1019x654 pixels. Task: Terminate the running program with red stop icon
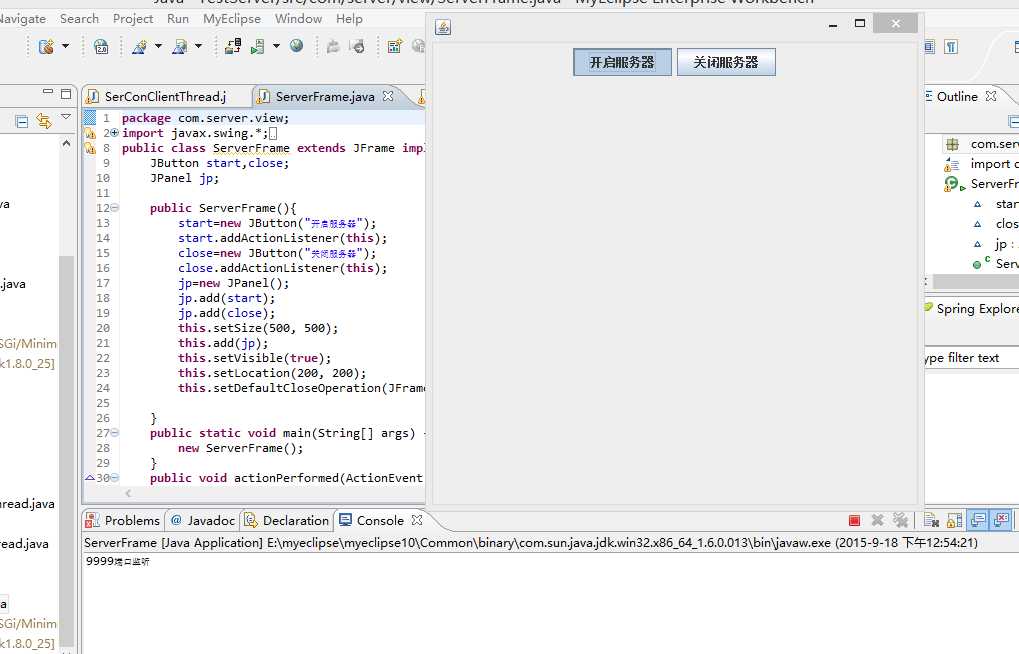coord(854,520)
